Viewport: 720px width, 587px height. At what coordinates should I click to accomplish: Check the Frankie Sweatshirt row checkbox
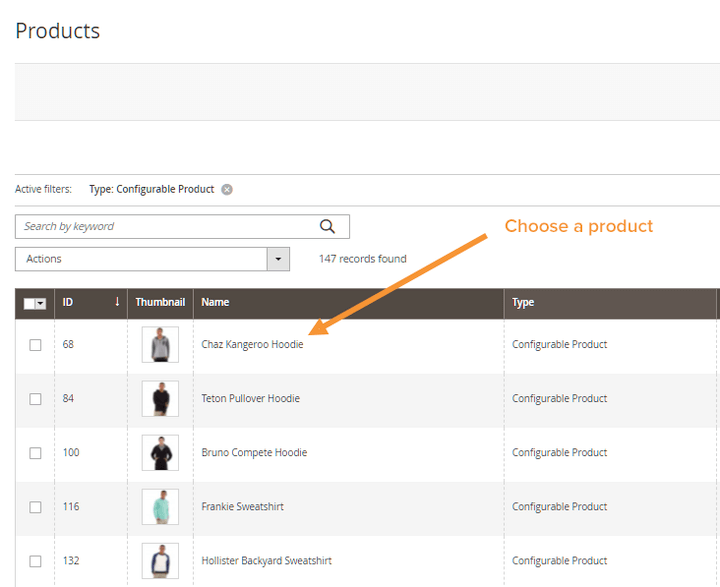[35, 507]
